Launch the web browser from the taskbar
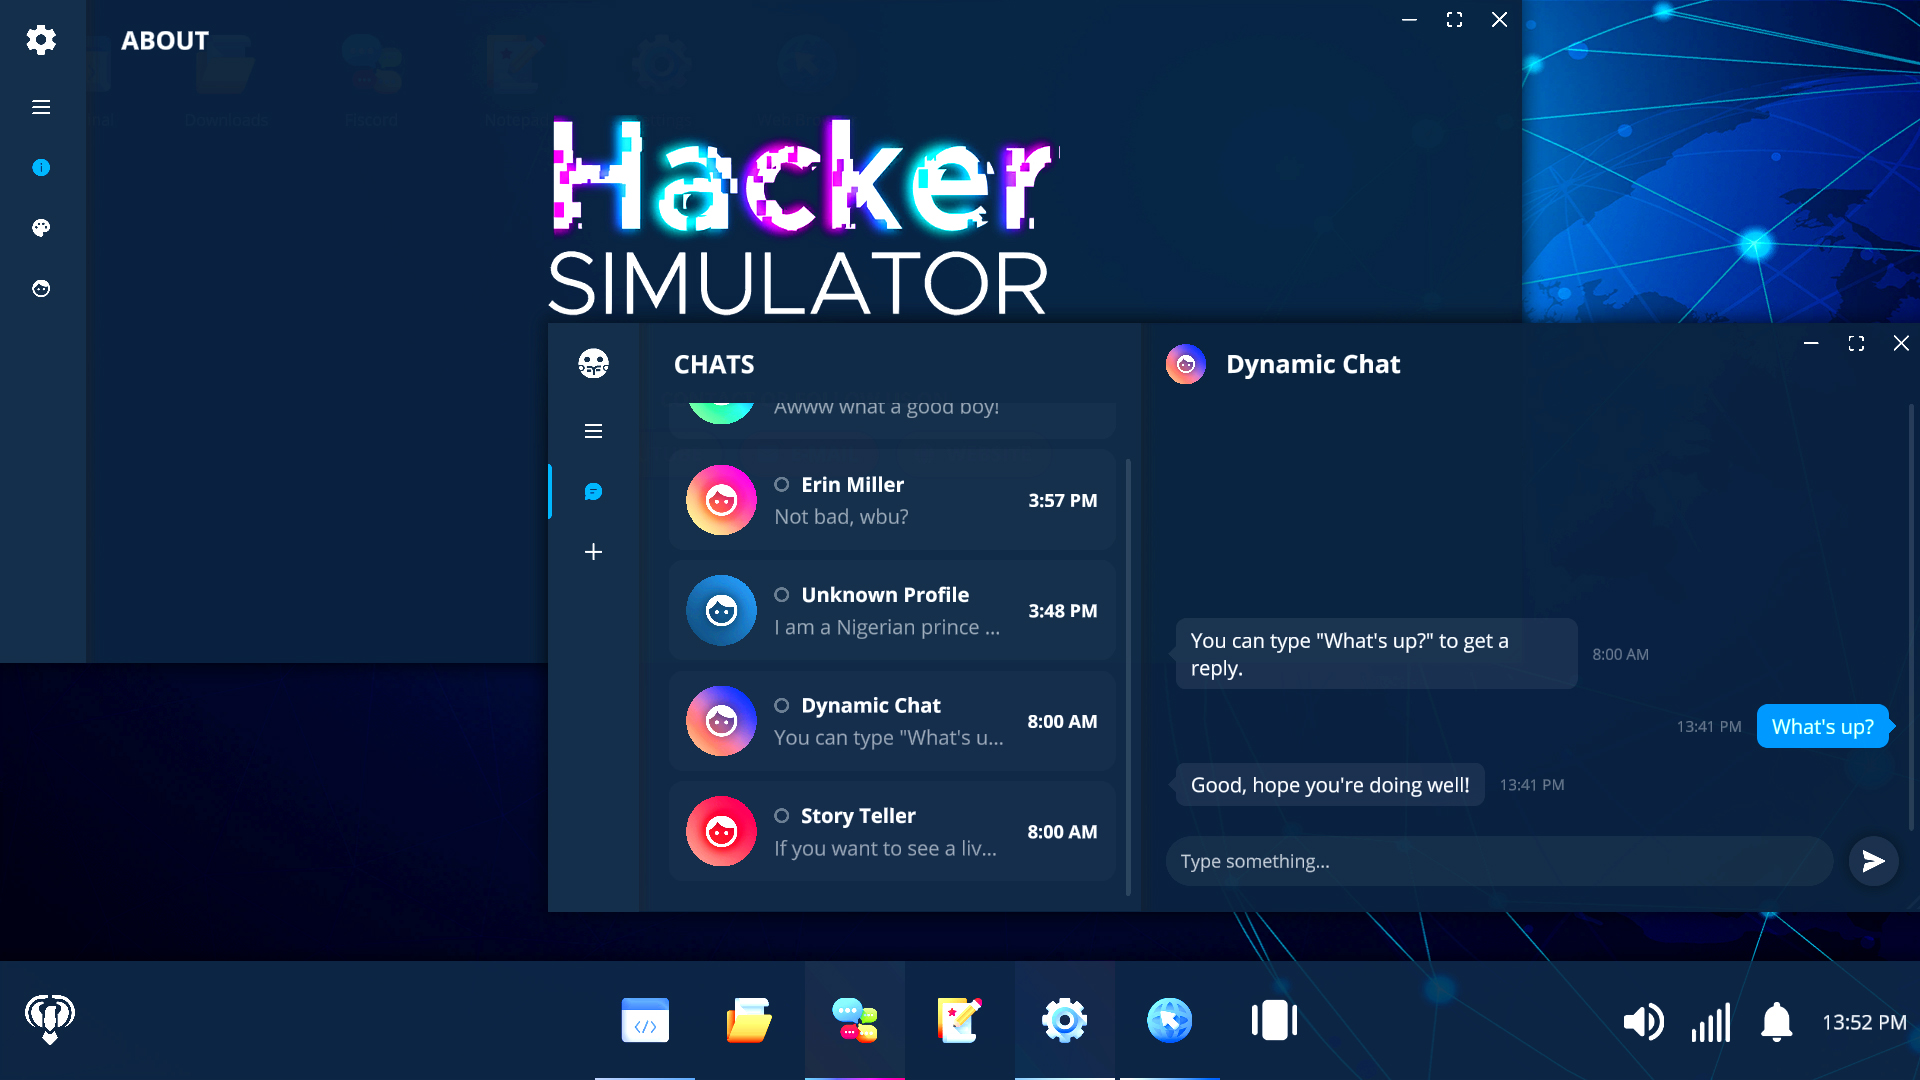This screenshot has width=1920, height=1080. (1169, 1020)
